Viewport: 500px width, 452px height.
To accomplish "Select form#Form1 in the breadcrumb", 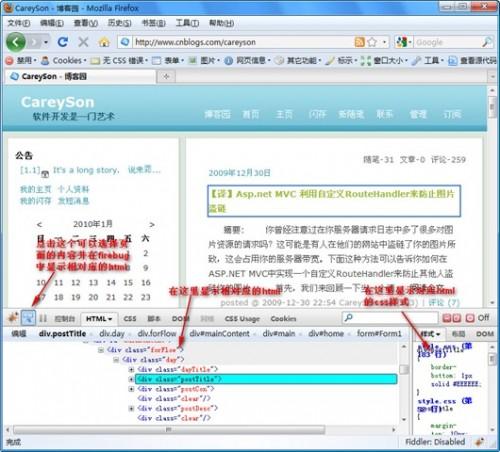I will point(379,333).
